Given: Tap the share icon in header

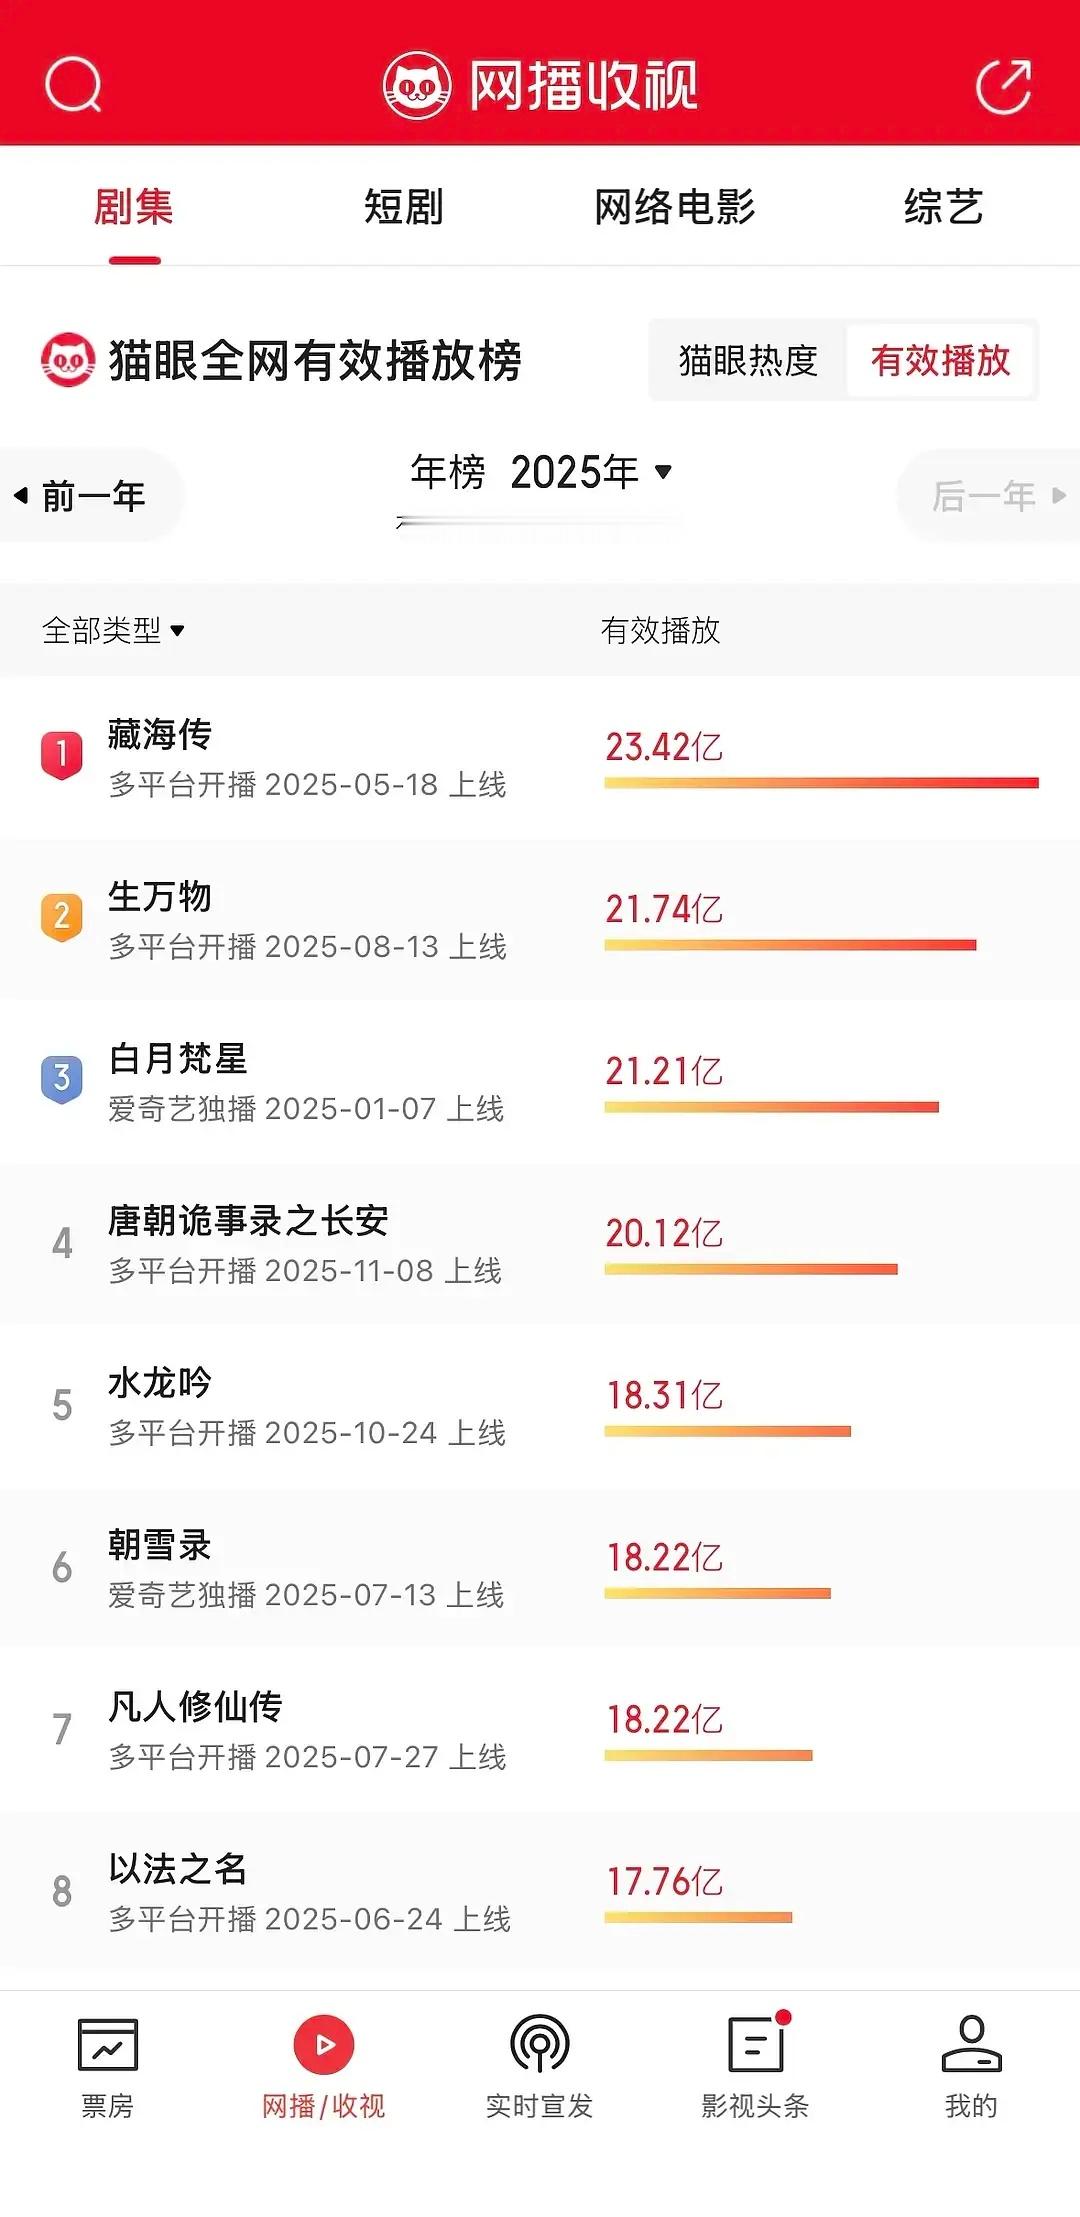Looking at the screenshot, I should click(x=1004, y=86).
